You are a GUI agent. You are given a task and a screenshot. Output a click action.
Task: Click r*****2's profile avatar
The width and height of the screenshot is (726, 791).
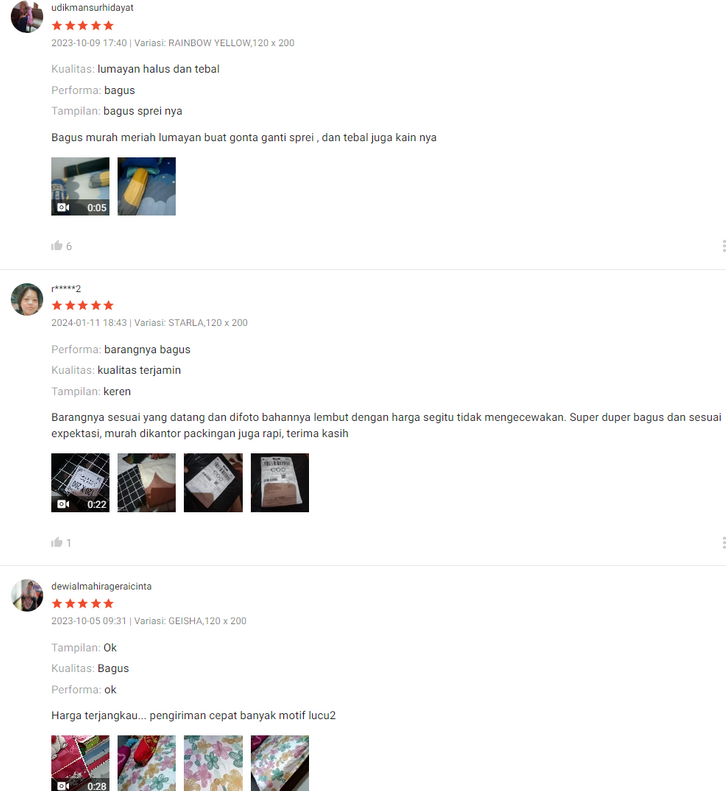tap(27, 299)
